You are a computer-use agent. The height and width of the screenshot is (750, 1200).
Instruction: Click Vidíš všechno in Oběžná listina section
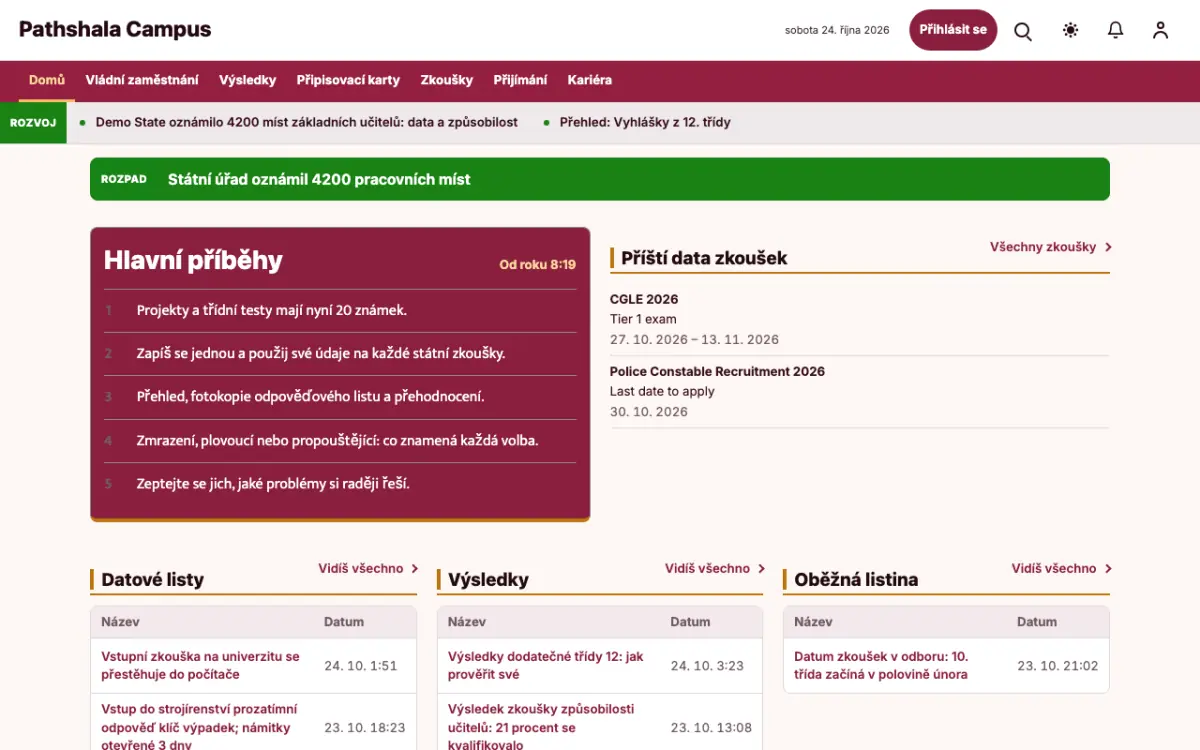click(1061, 568)
